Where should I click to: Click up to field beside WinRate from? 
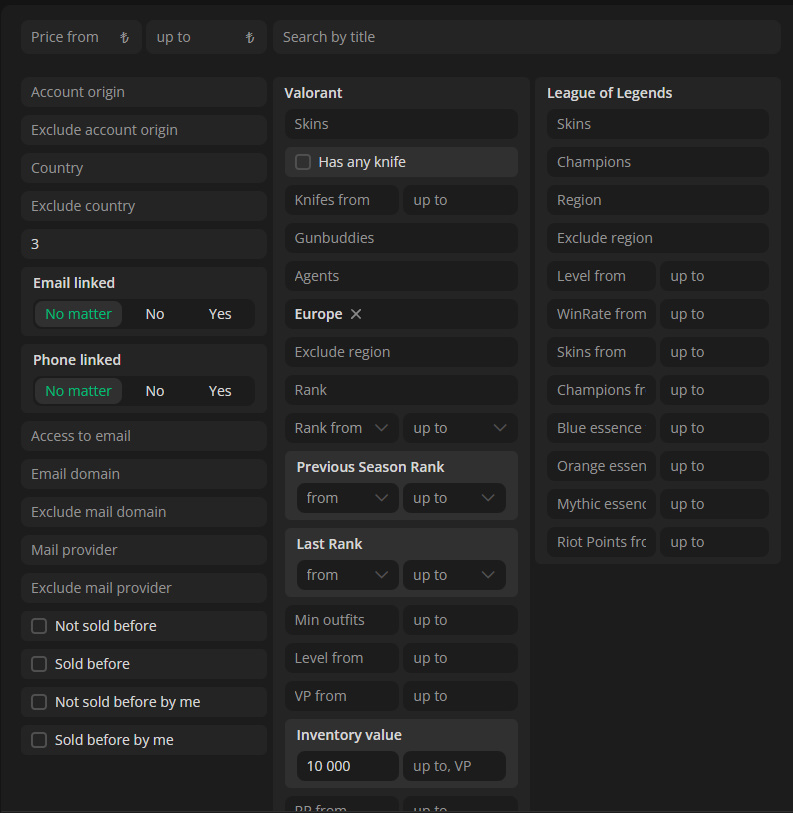pos(714,314)
